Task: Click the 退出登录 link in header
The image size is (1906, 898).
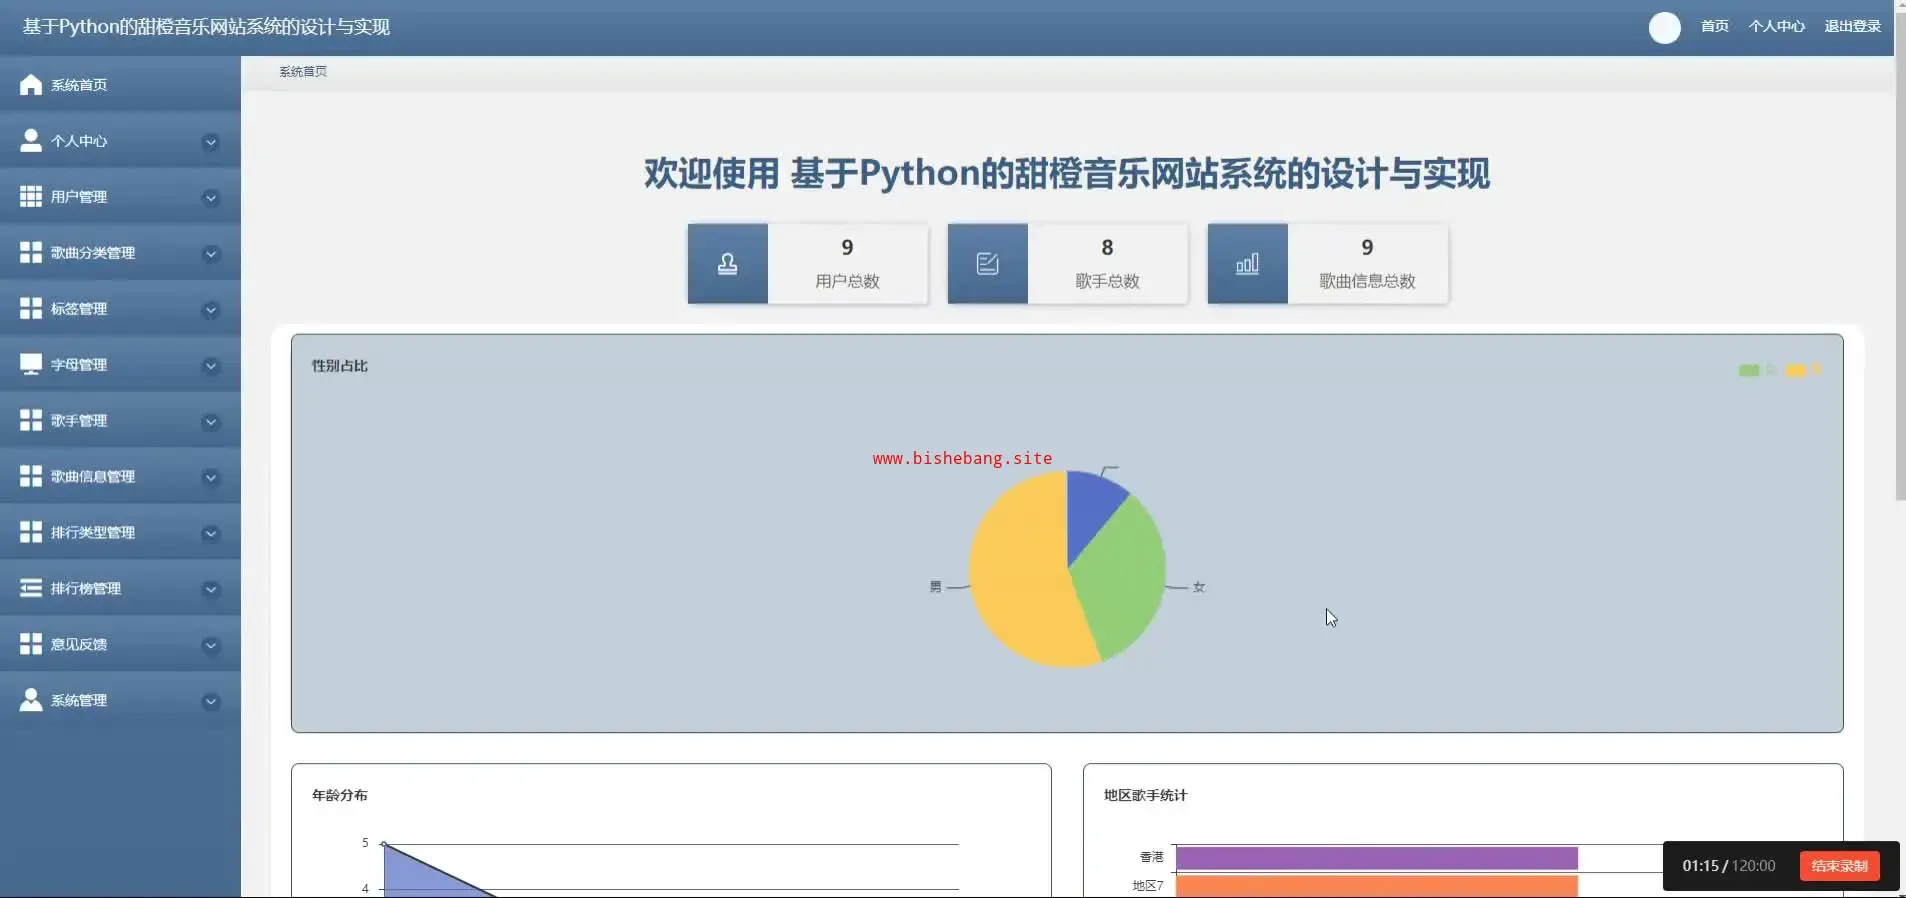Action: (x=1853, y=27)
